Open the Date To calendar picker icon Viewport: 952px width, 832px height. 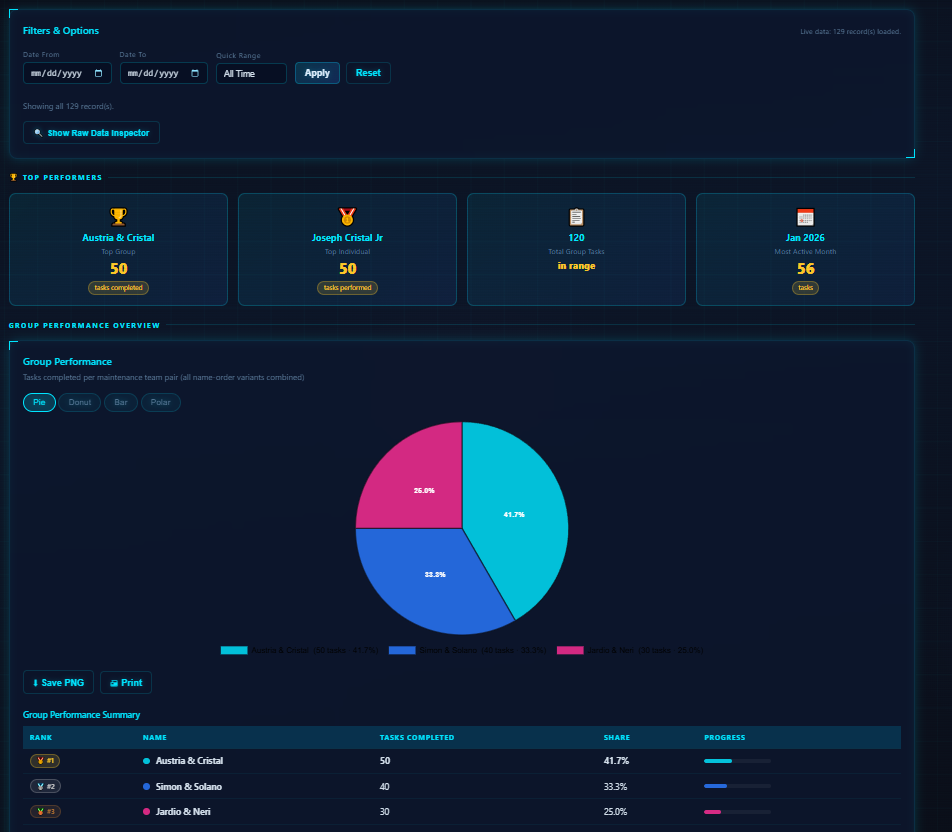pyautogui.click(x=196, y=73)
